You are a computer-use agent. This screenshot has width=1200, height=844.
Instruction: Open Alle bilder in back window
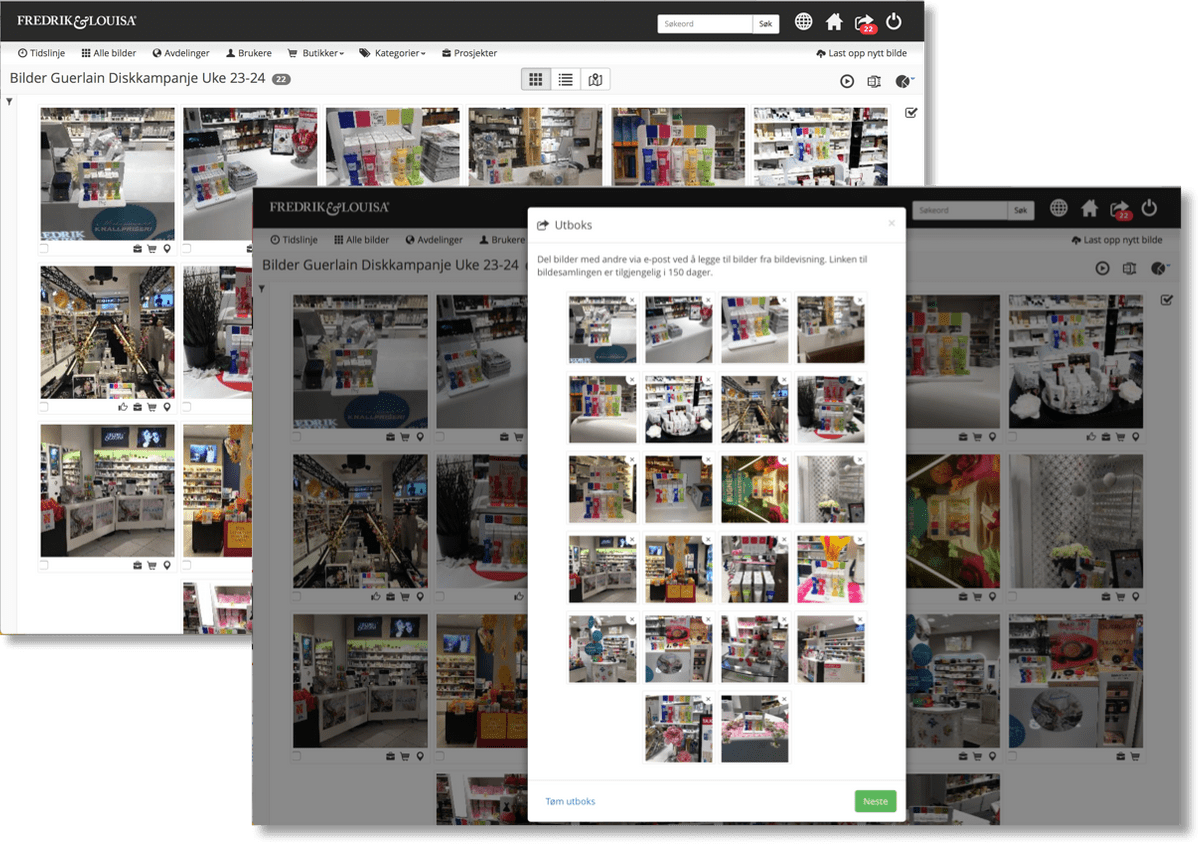[109, 53]
